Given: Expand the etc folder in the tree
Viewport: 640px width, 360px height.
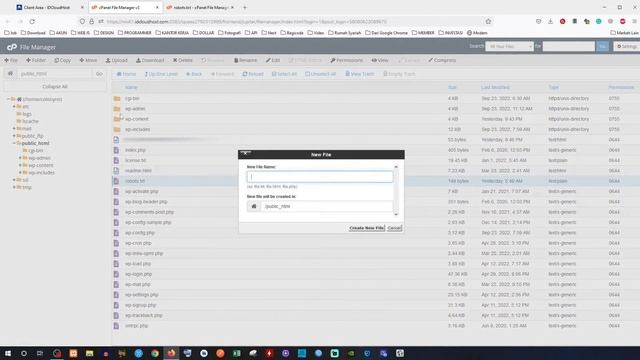Looking at the screenshot, I should 14,107.
